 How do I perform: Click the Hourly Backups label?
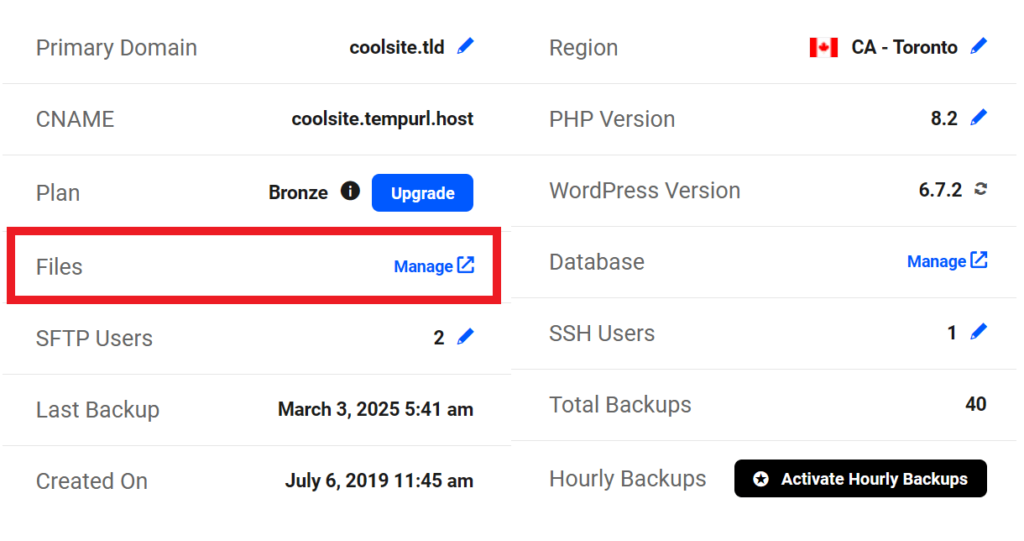tap(628, 478)
